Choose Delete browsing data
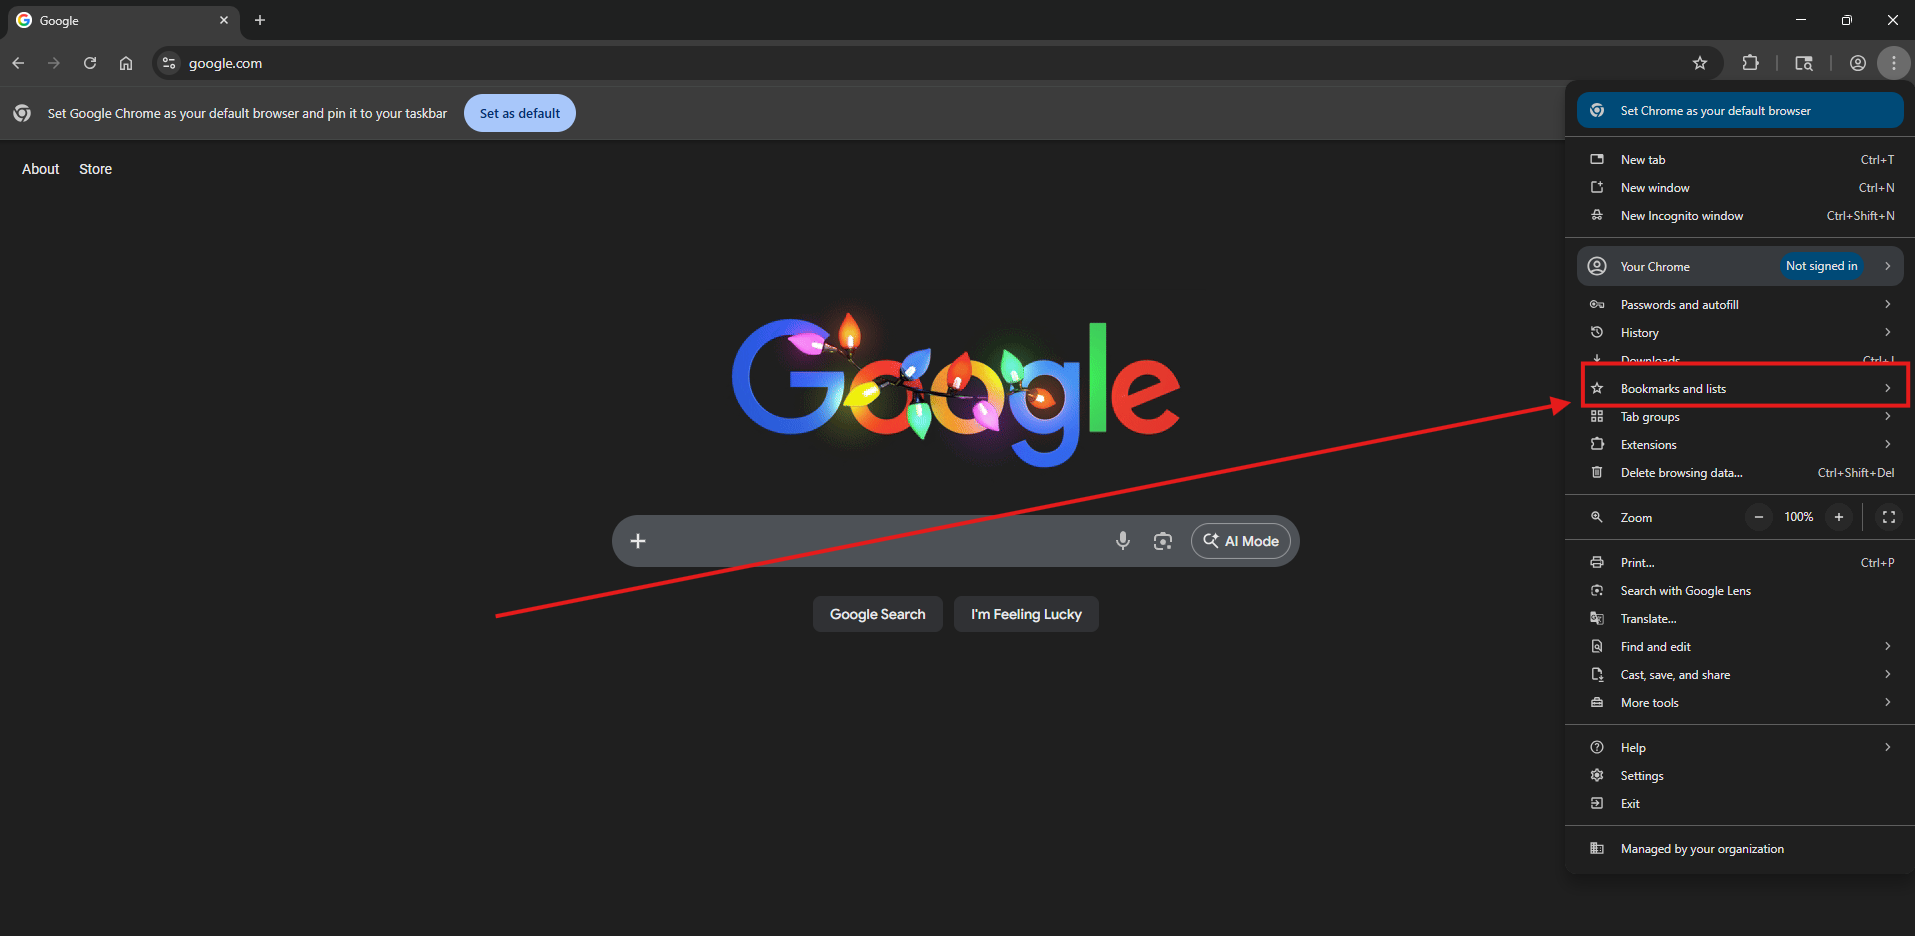The height and width of the screenshot is (936, 1915). [1740, 473]
